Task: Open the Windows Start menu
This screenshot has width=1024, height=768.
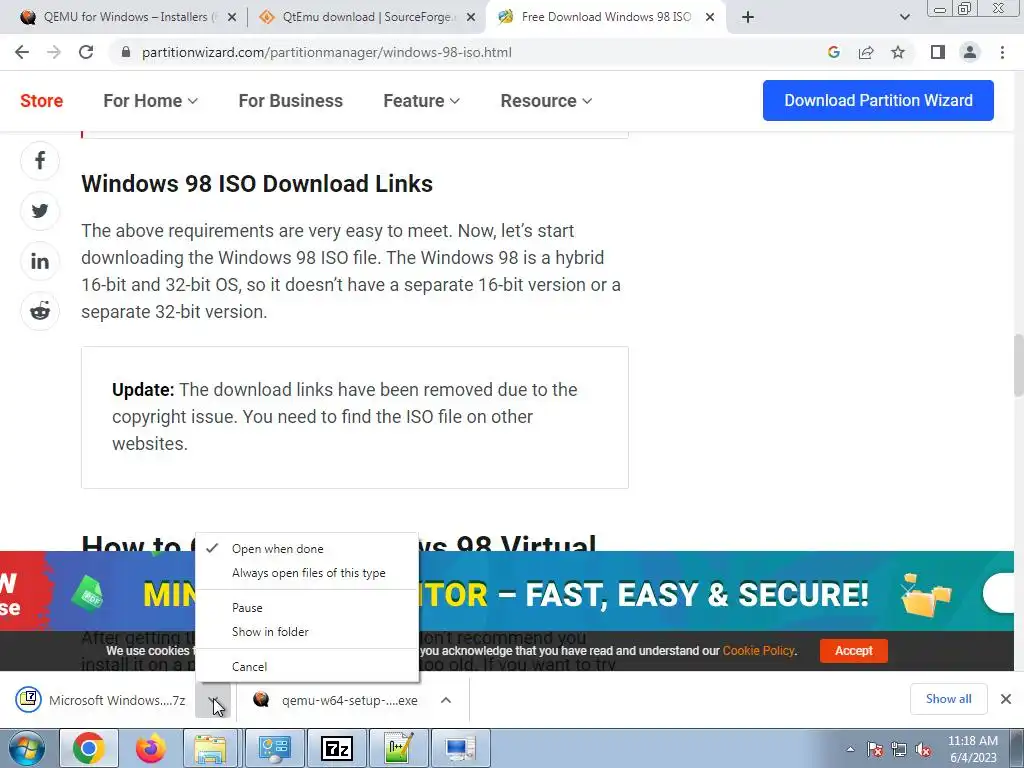Action: coord(27,748)
